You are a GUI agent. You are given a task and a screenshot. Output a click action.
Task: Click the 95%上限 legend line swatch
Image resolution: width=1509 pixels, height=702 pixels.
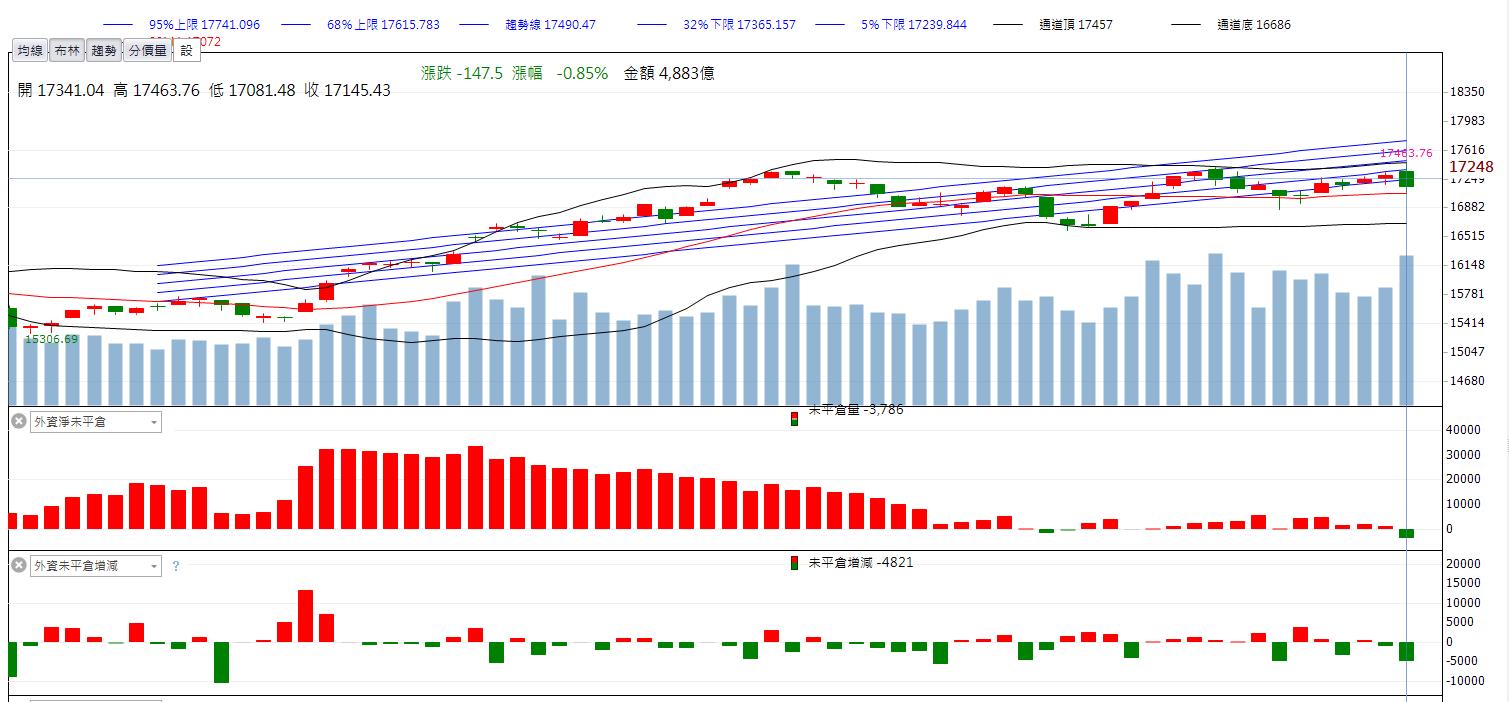point(118,24)
